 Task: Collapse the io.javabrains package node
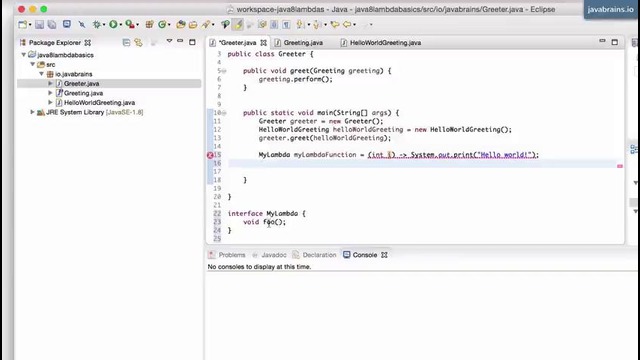(42, 74)
